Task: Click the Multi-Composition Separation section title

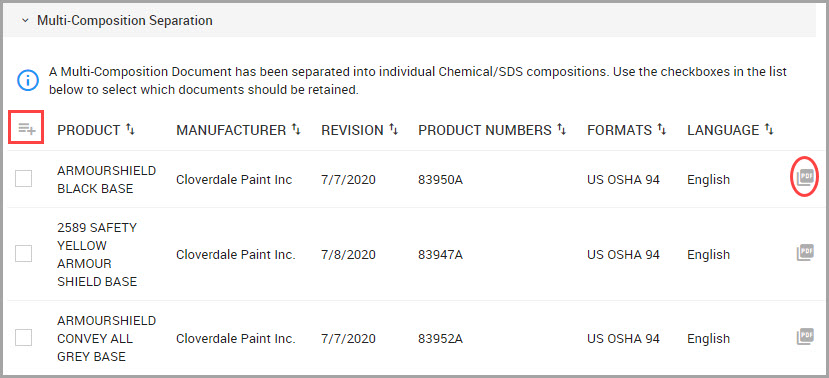Action: (x=125, y=21)
